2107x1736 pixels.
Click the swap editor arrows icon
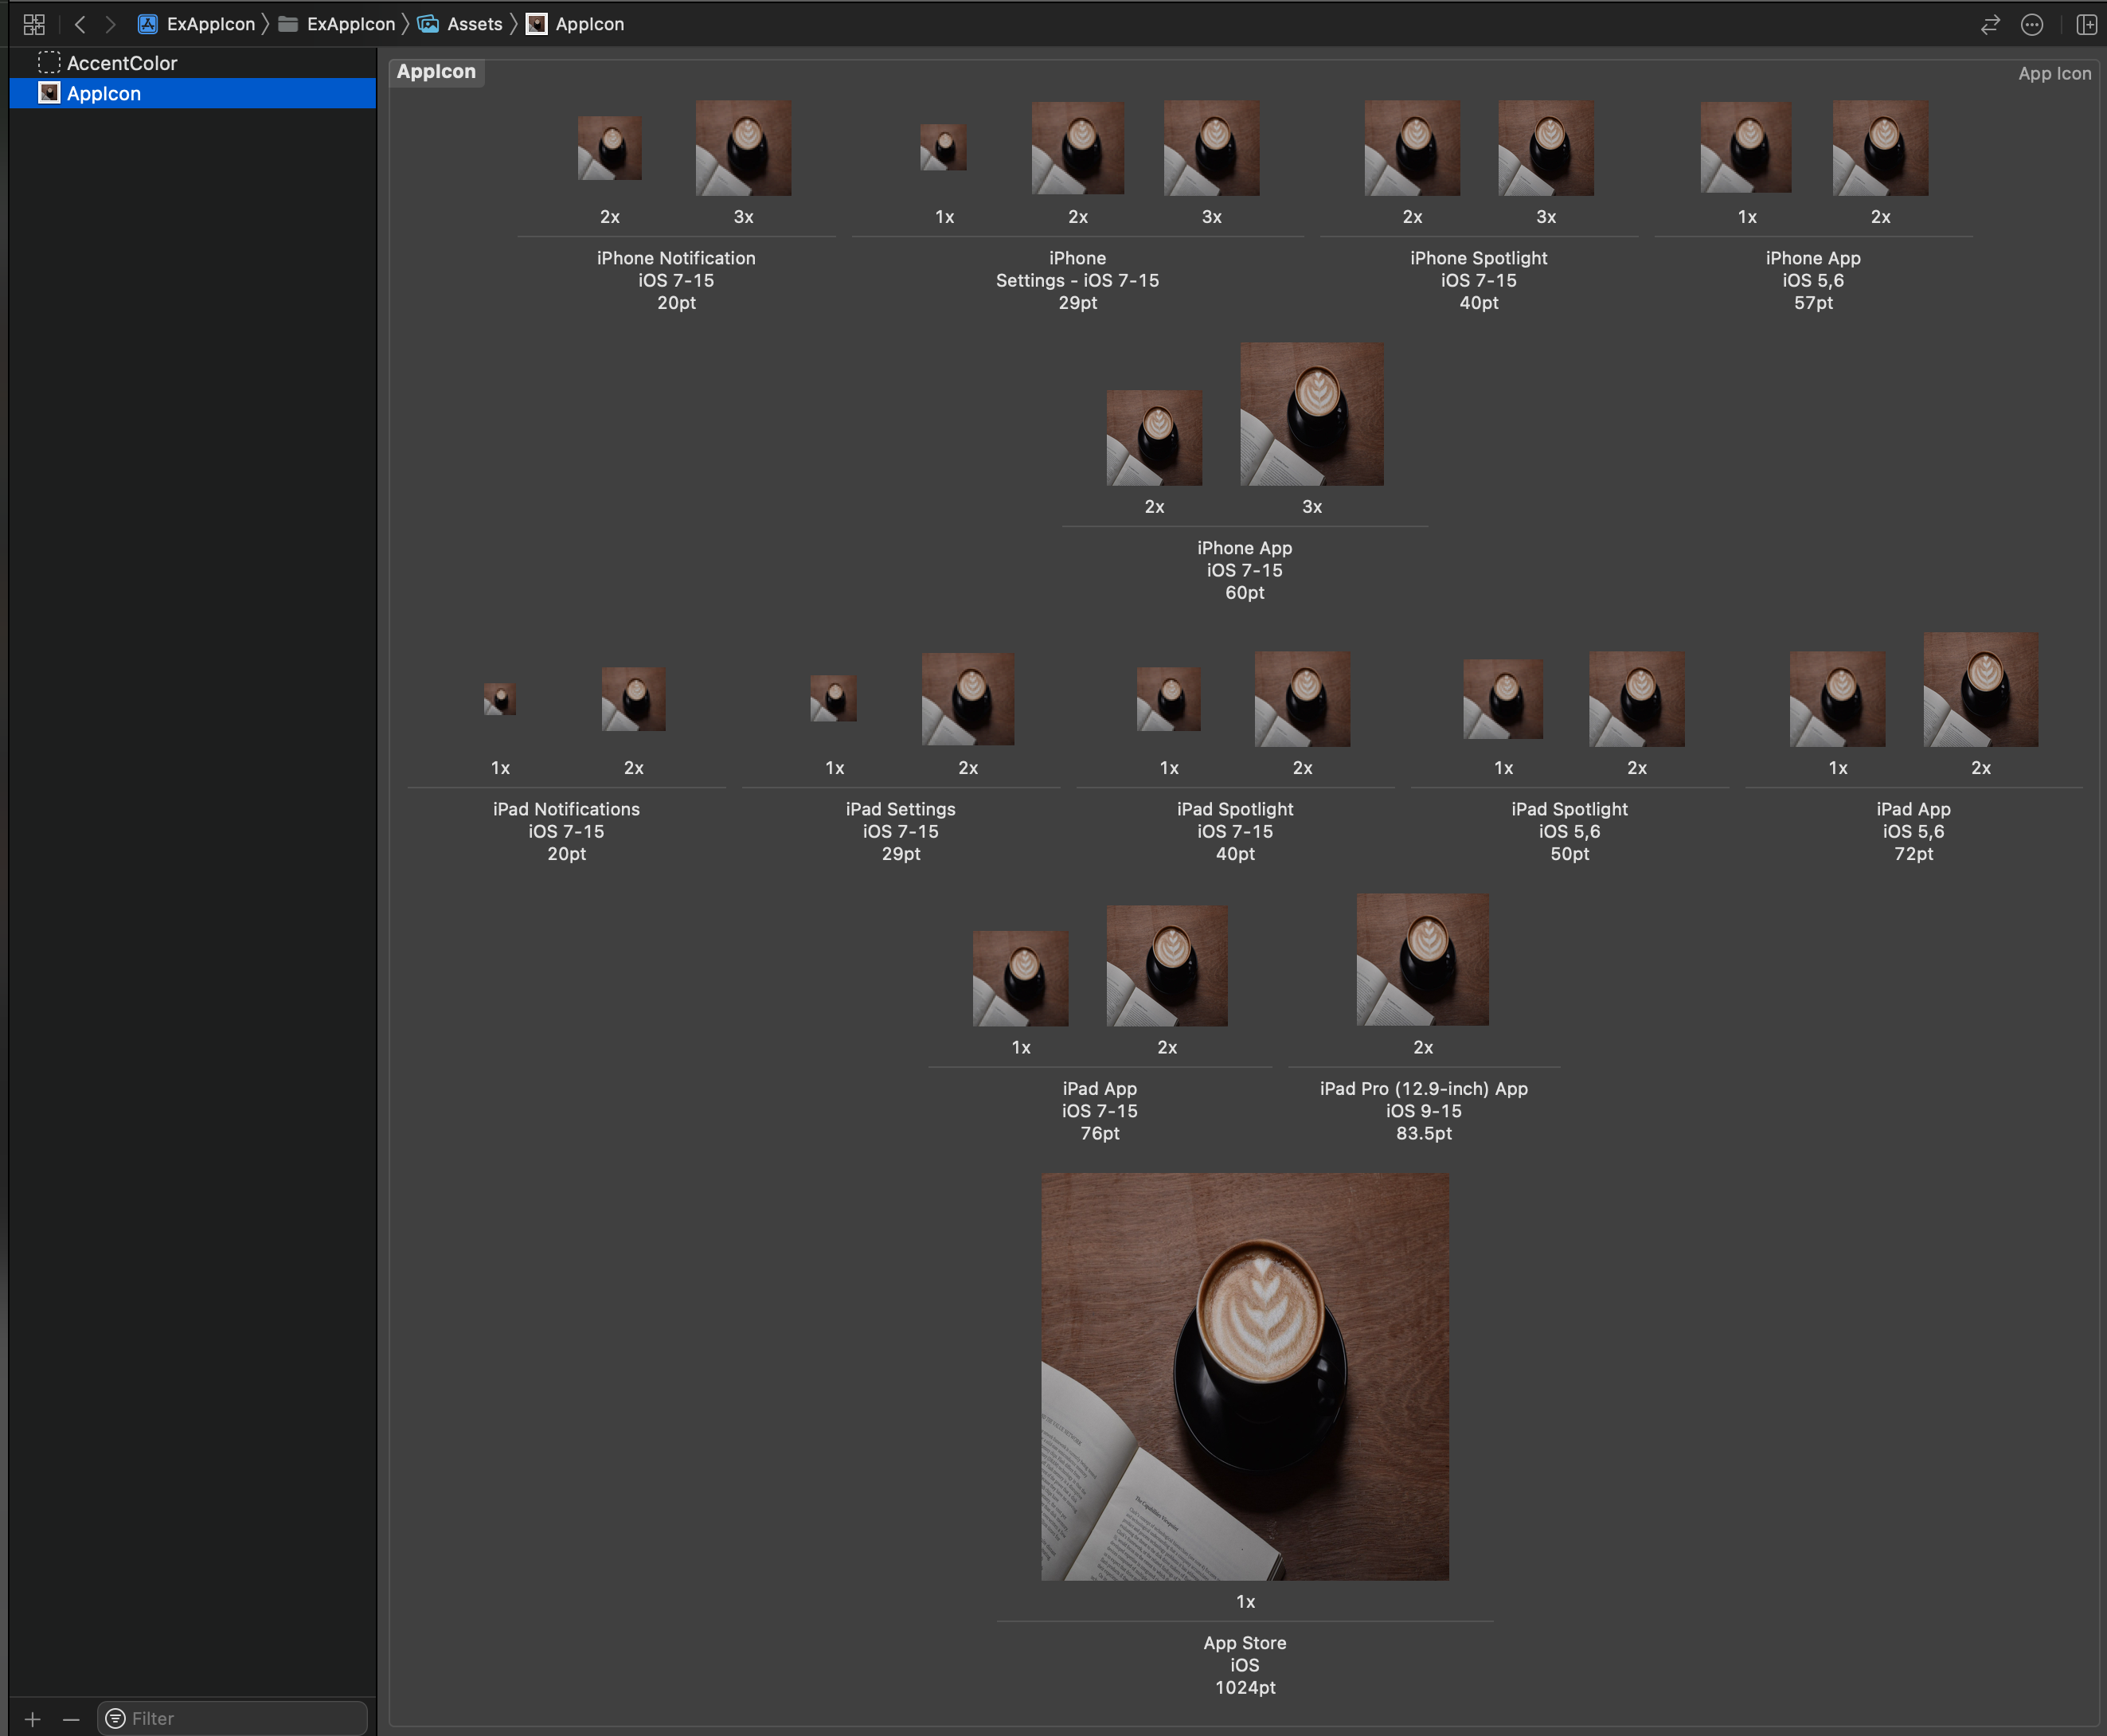1990,24
